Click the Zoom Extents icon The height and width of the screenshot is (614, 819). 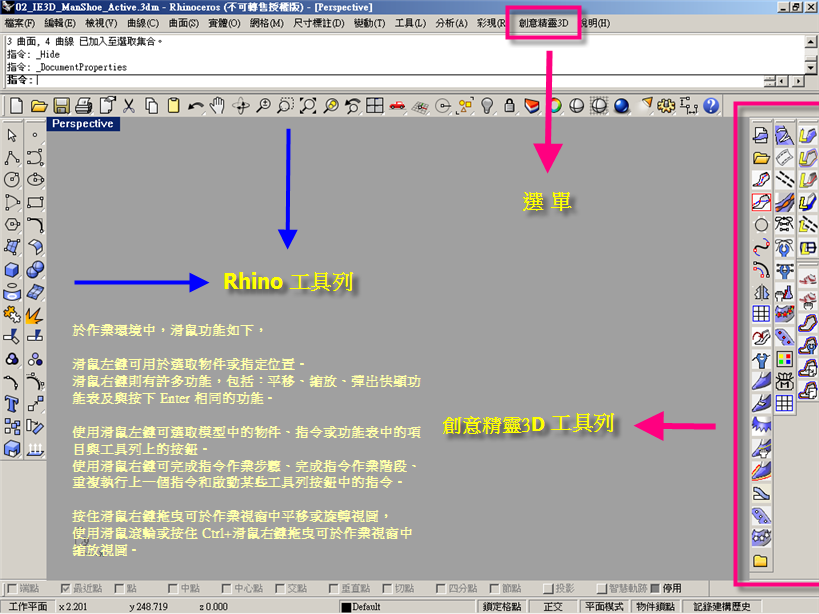click(x=308, y=106)
